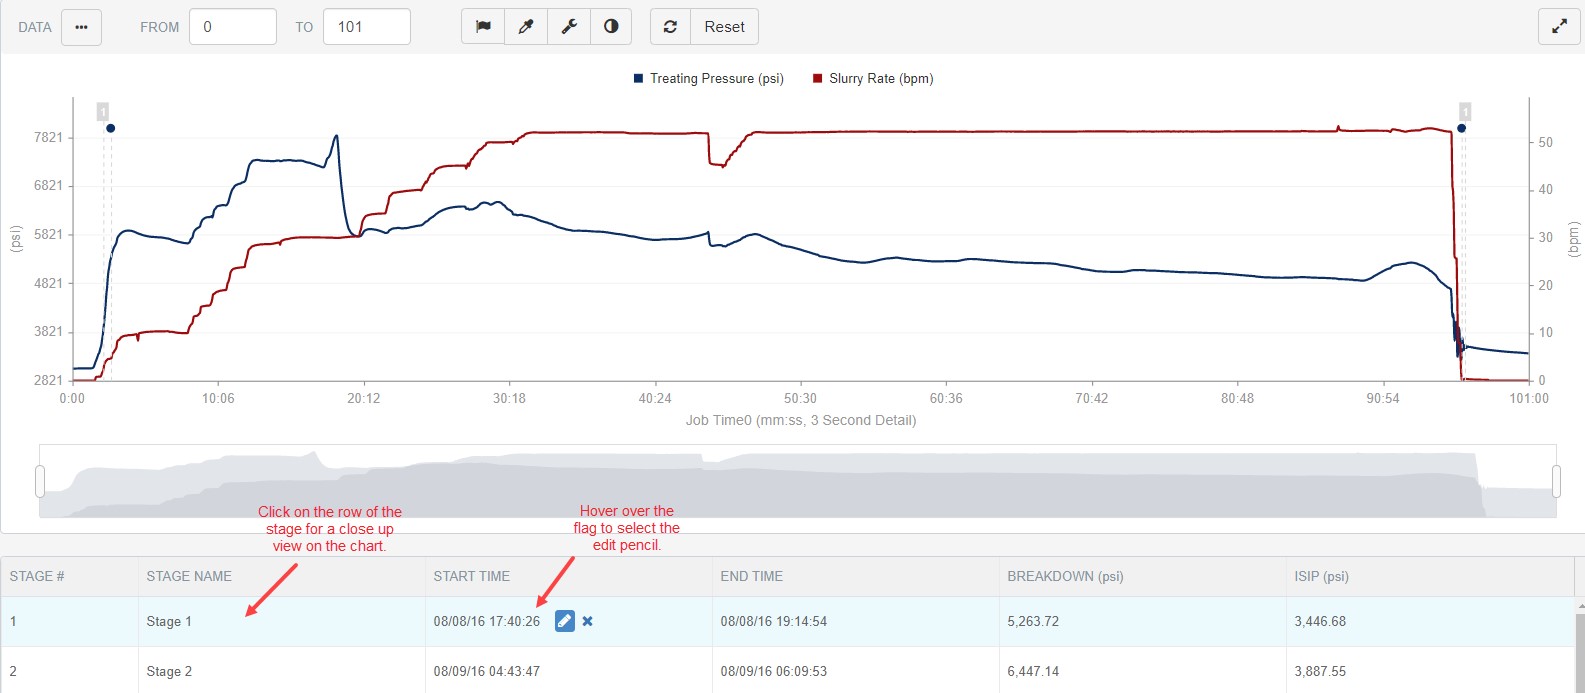Click the Reset button
Screen dimensions: 1585x693
tap(724, 27)
